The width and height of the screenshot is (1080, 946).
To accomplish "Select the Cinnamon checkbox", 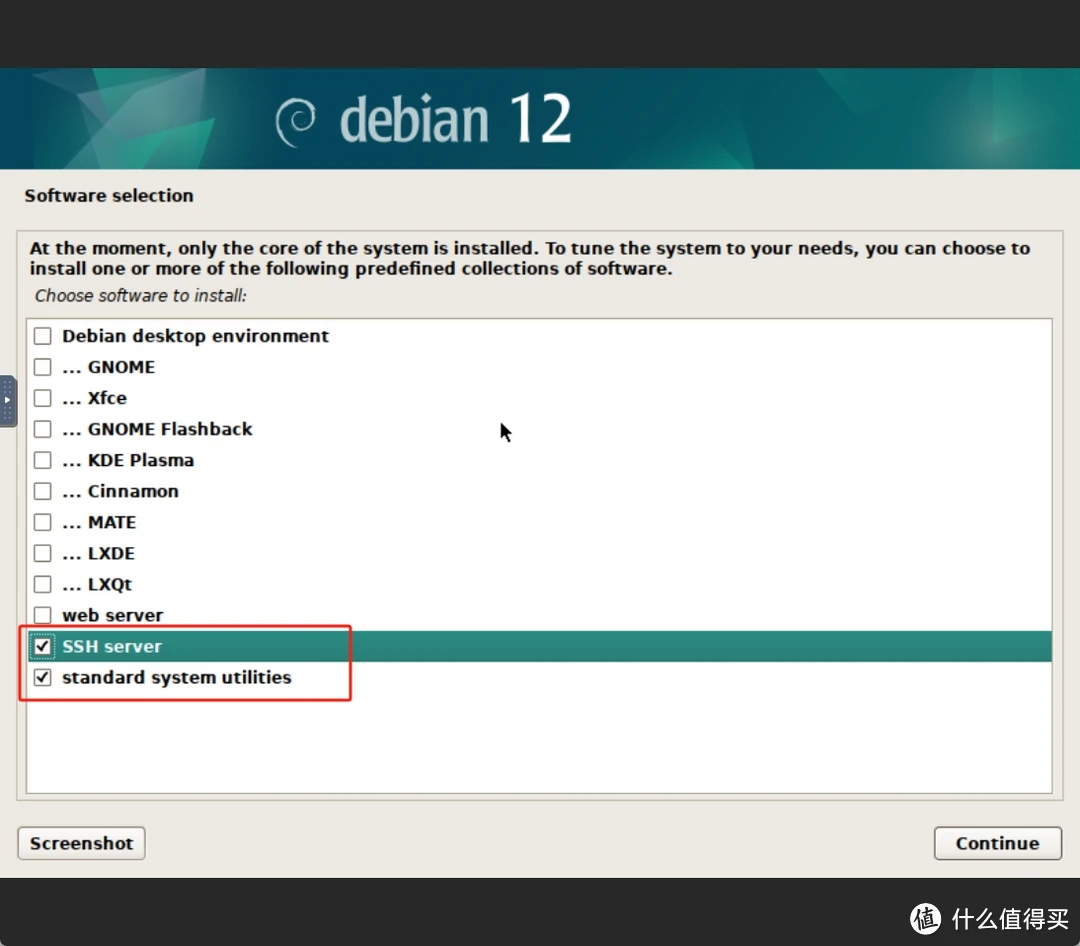I will [x=43, y=491].
